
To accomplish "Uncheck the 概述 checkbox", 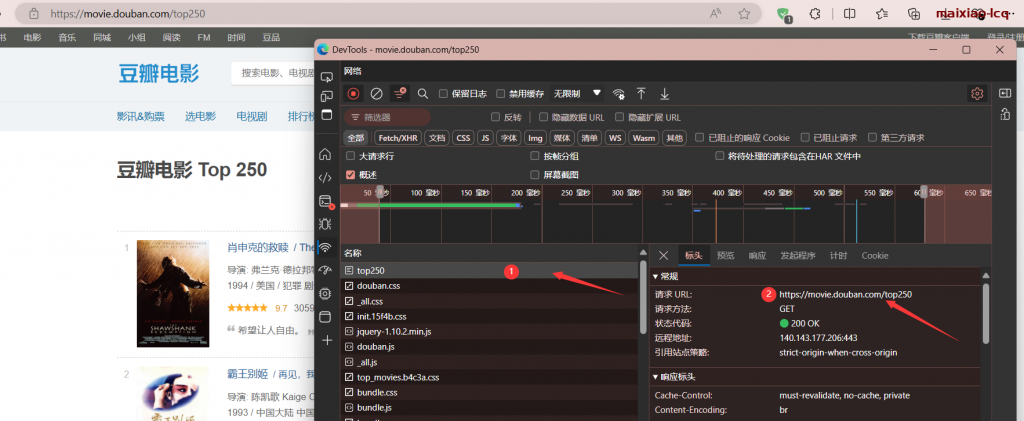I will pyautogui.click(x=350, y=174).
